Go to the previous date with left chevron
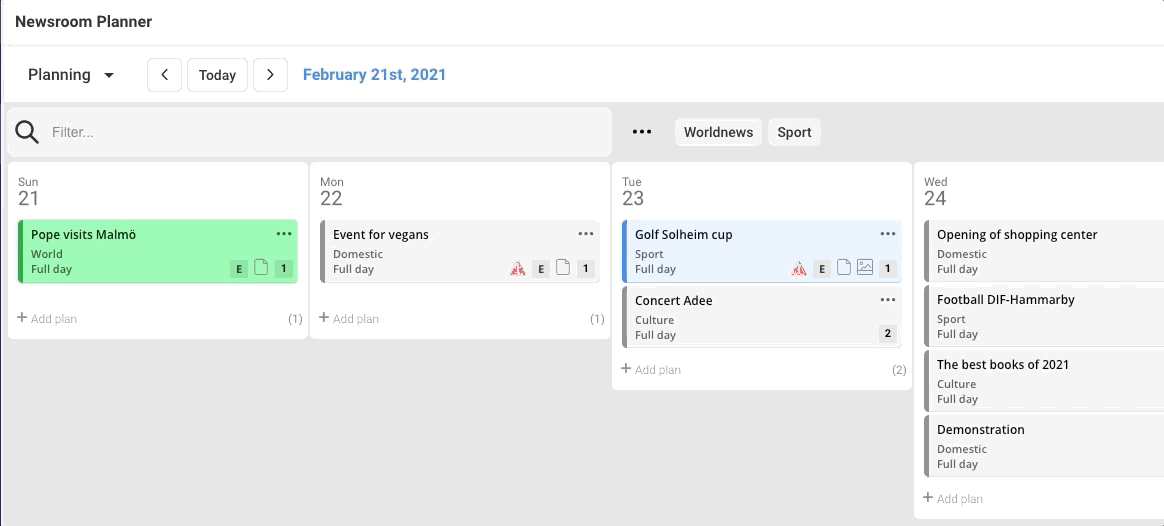Viewport: 1164px width, 526px height. [165, 75]
